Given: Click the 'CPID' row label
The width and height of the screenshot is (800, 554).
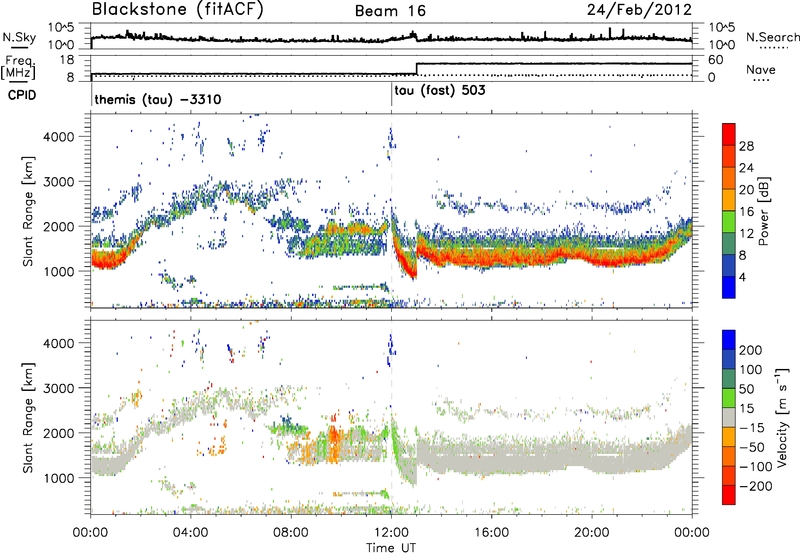Looking at the screenshot, I should [21, 95].
